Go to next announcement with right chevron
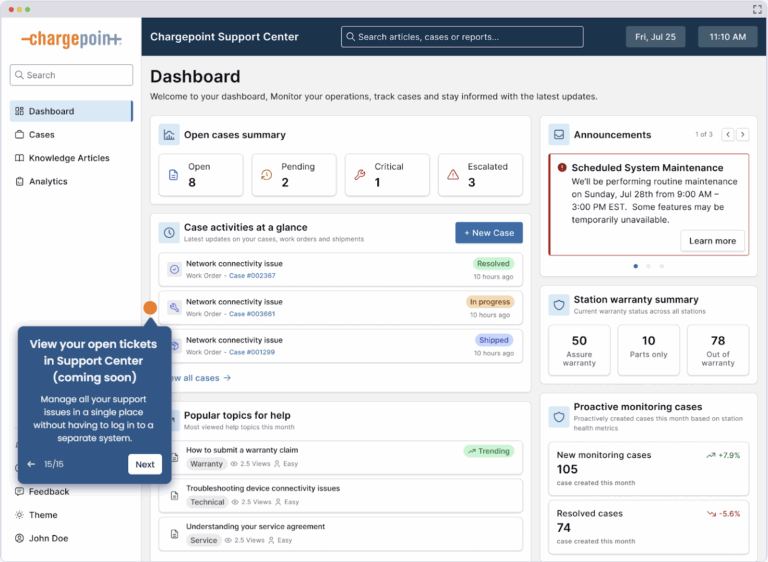Viewport: 768px width, 562px height. click(x=744, y=134)
